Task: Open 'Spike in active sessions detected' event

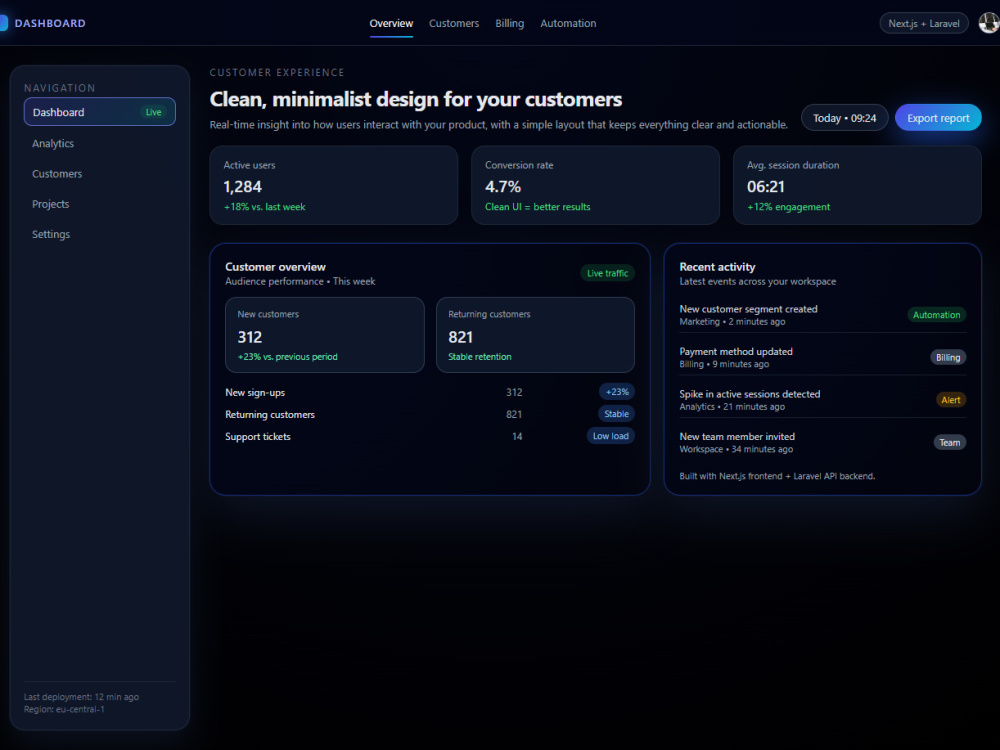Action: (823, 400)
